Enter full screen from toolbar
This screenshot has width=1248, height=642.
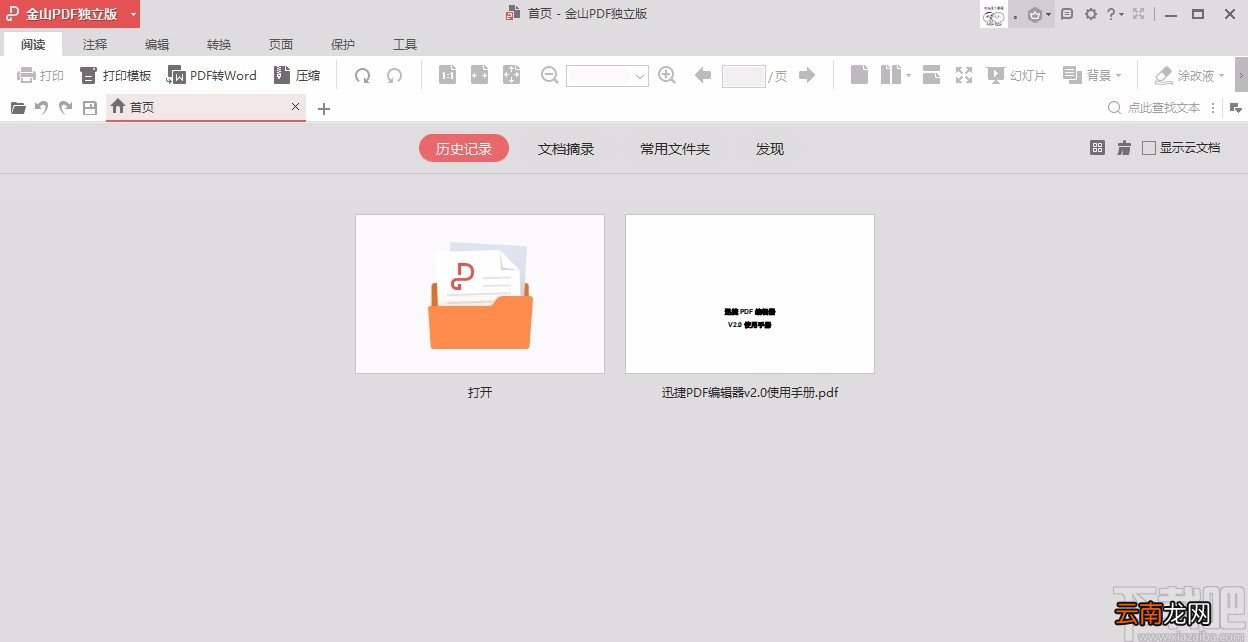click(x=964, y=75)
